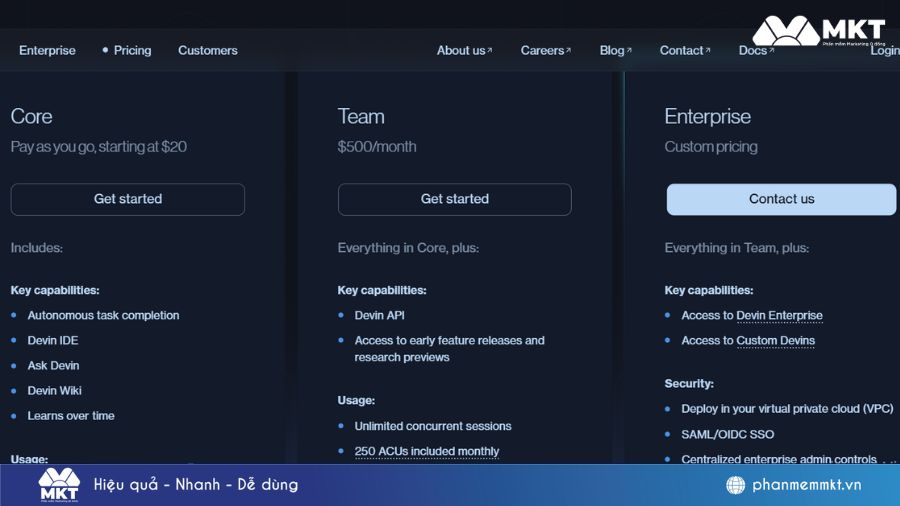
Task: Click the Custom pricing text
Action: click(x=711, y=147)
